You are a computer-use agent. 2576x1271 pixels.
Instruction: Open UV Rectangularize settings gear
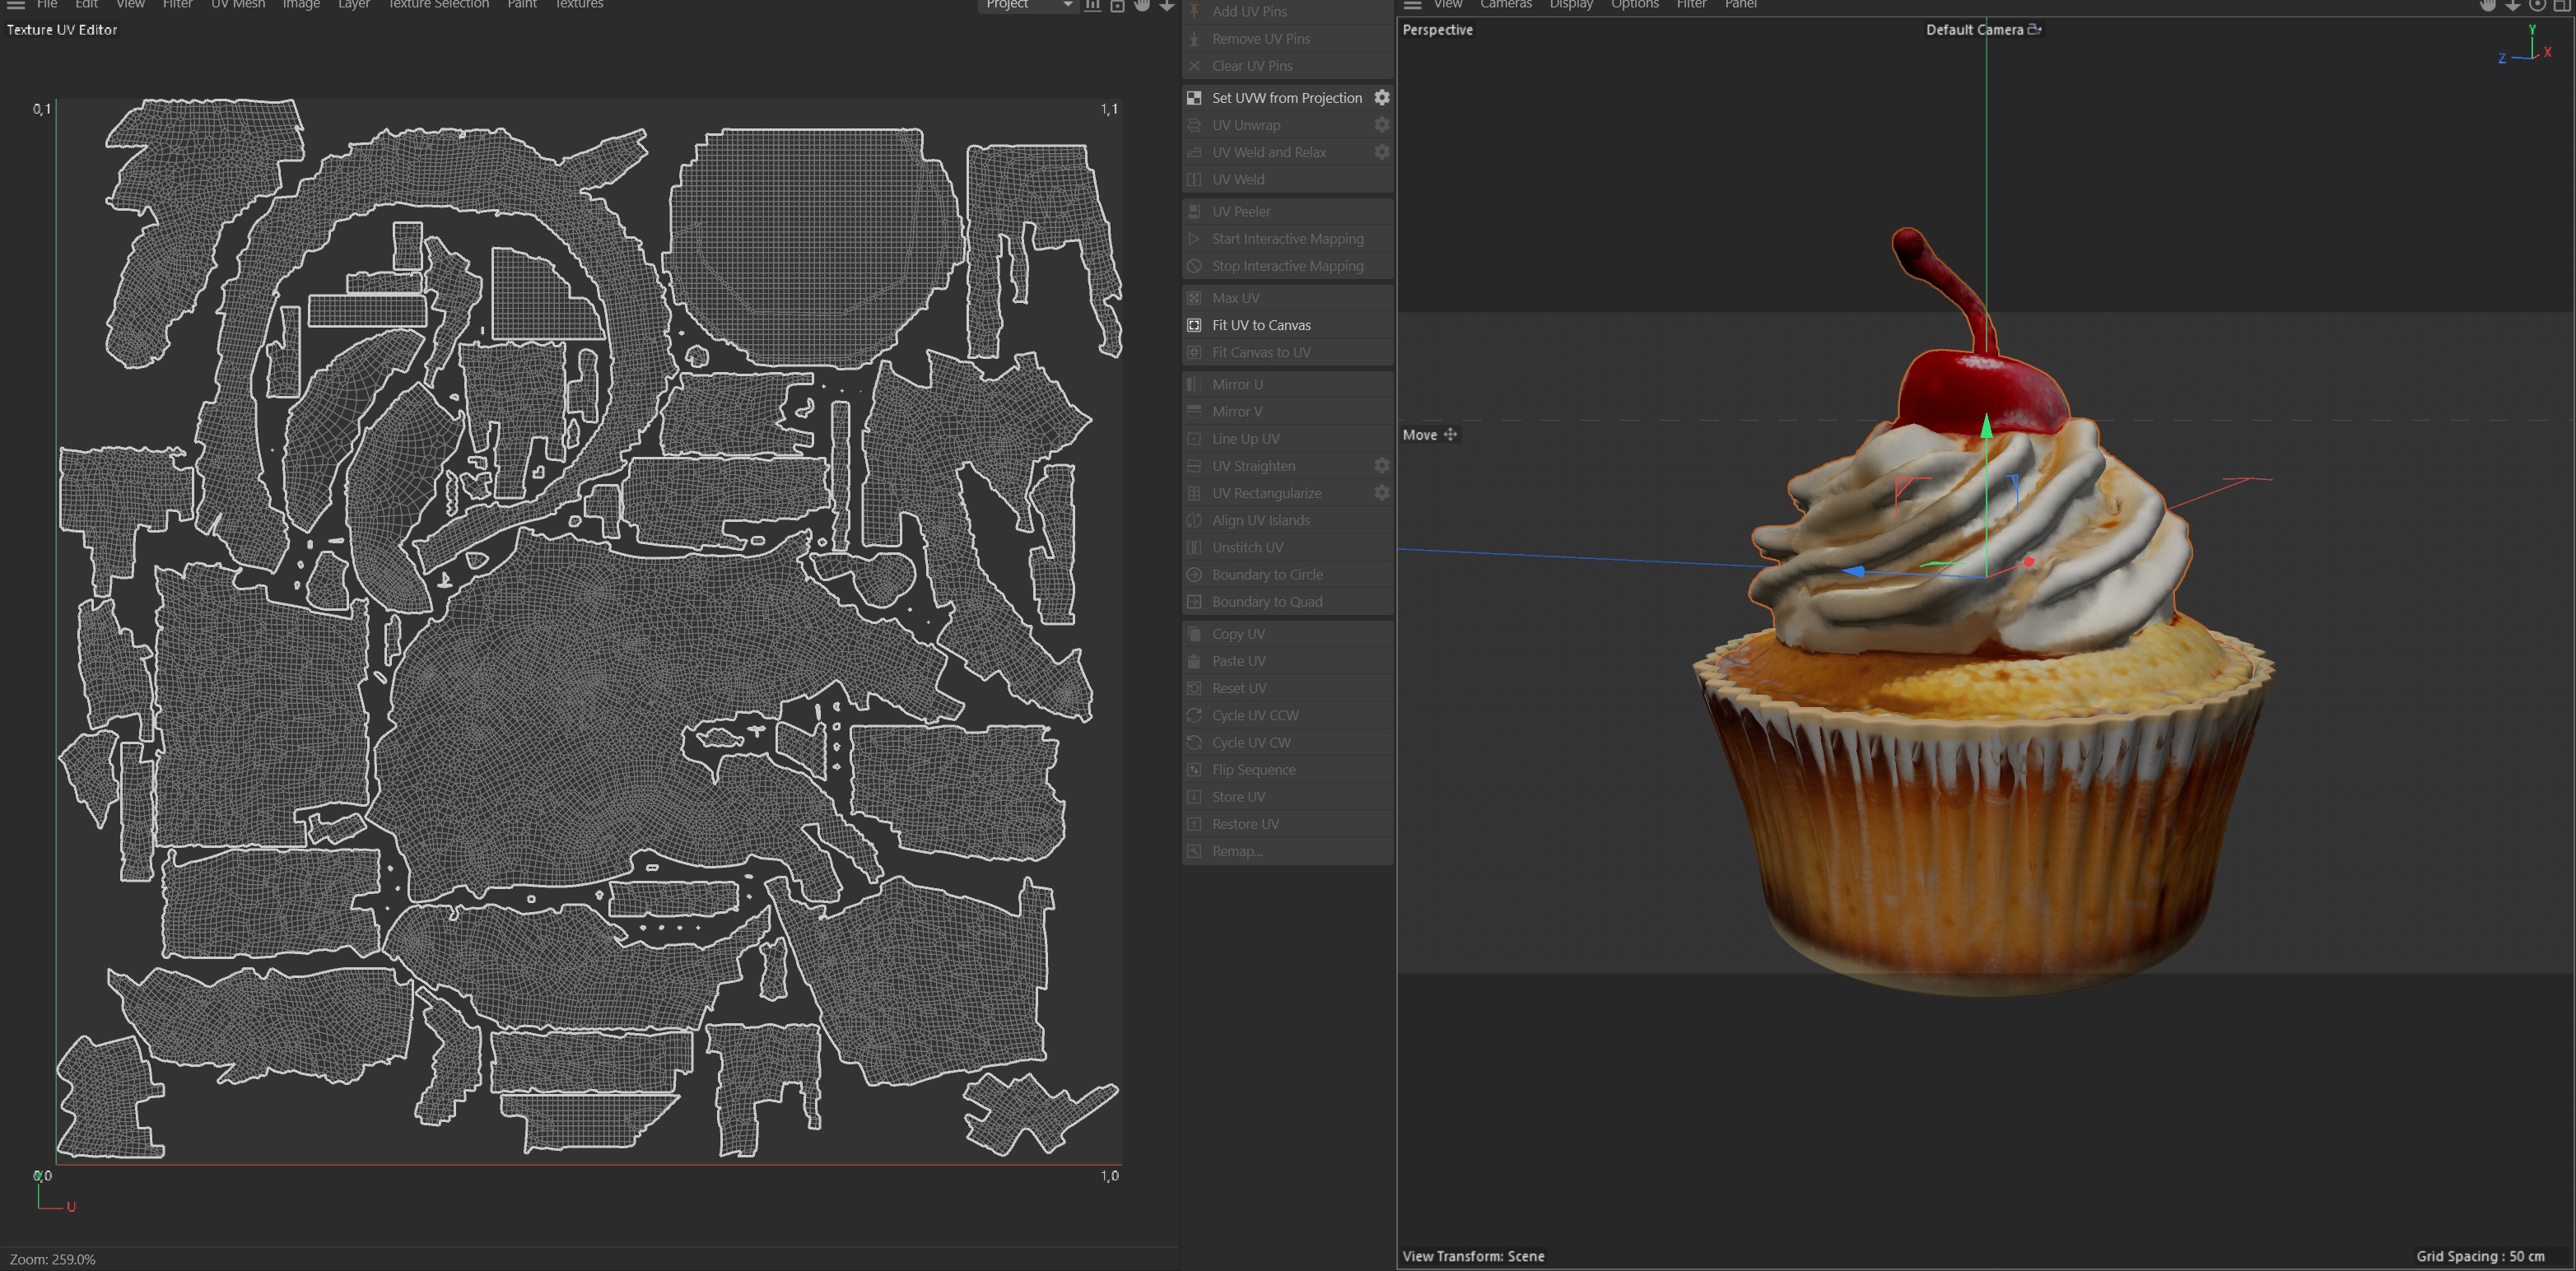(x=1381, y=493)
